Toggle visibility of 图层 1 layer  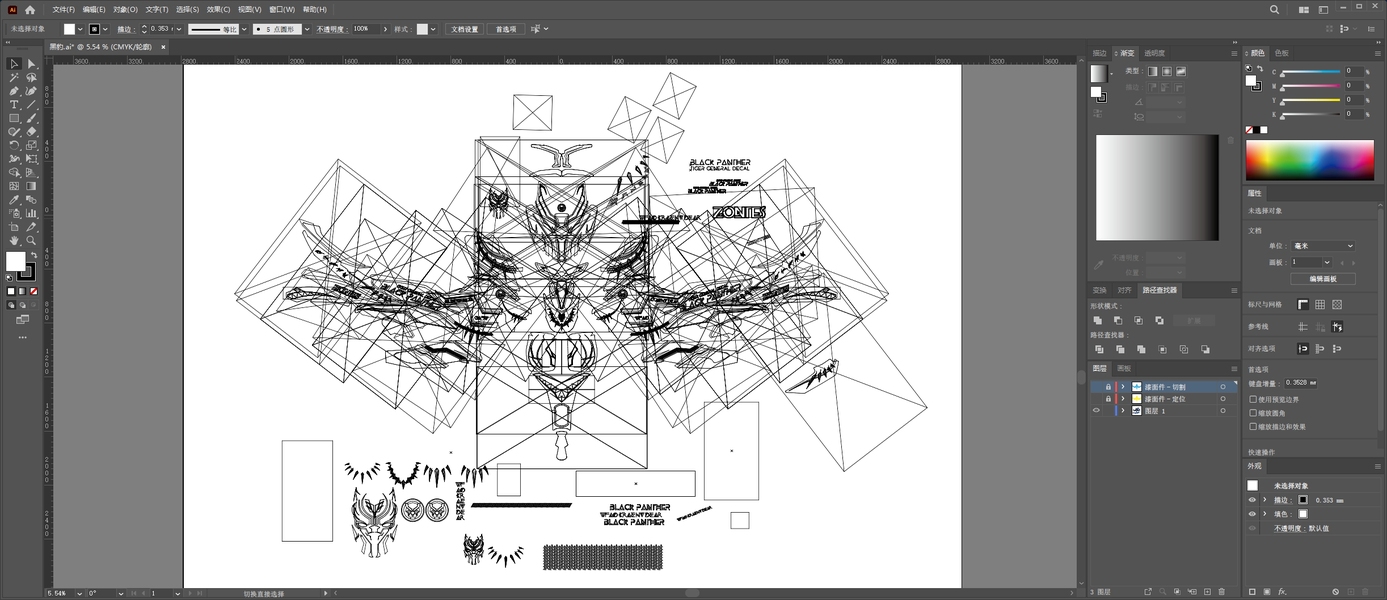[x=1096, y=411]
